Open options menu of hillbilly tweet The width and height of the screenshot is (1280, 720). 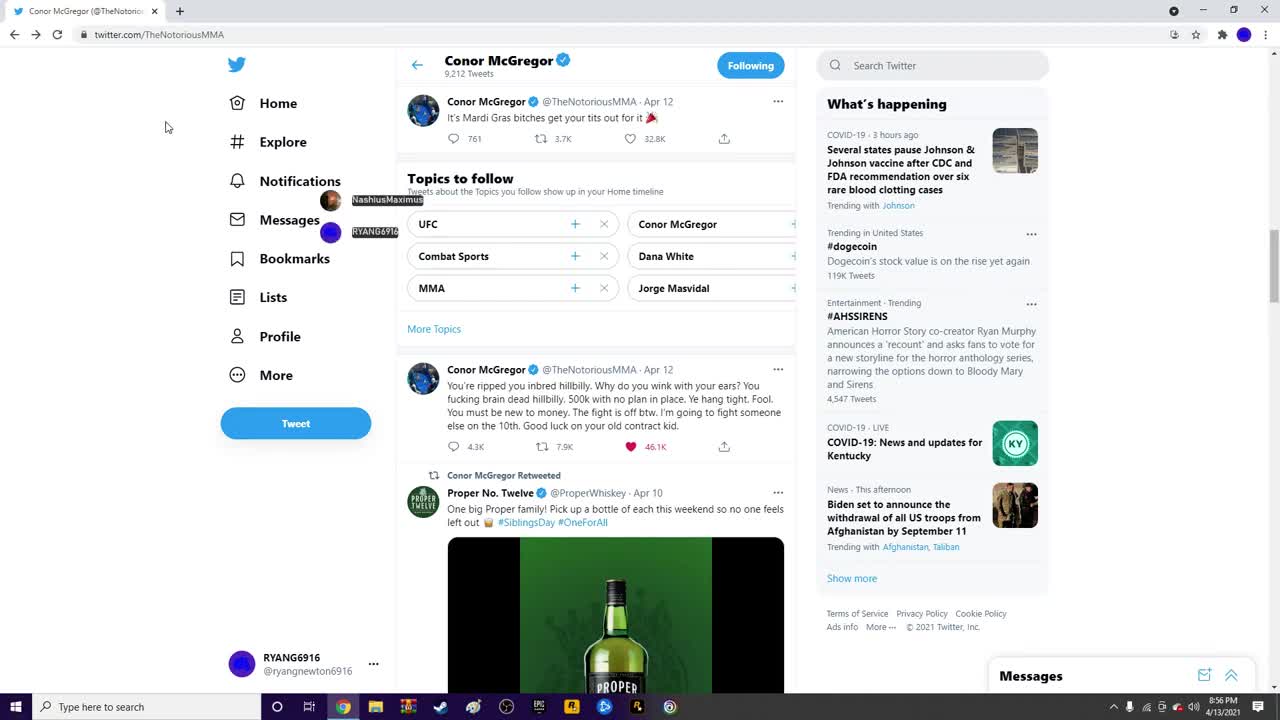[778, 369]
